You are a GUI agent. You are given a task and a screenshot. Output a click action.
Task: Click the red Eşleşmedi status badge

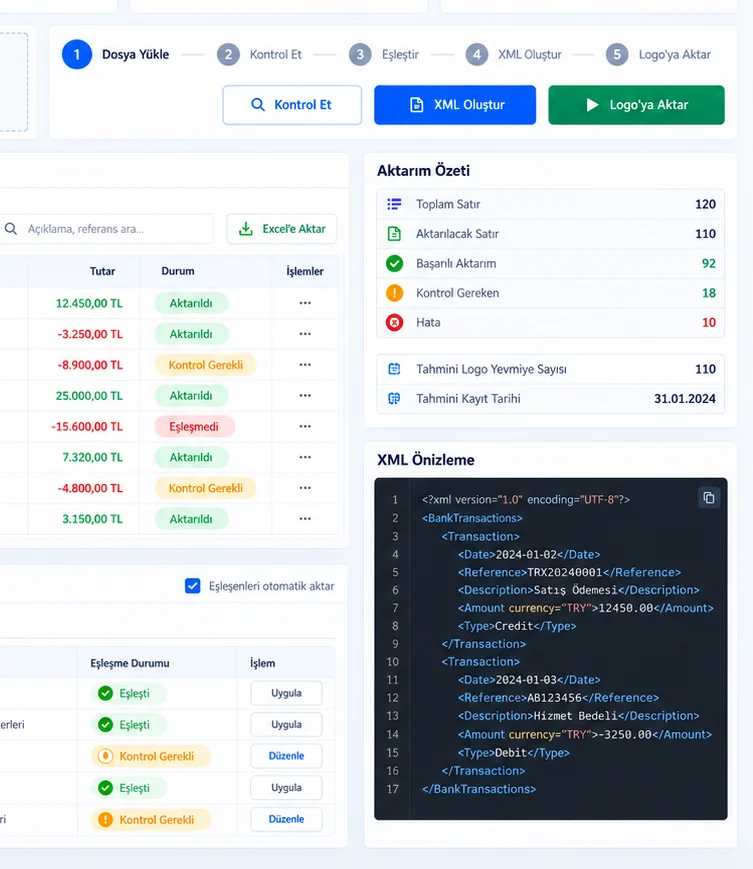194,427
